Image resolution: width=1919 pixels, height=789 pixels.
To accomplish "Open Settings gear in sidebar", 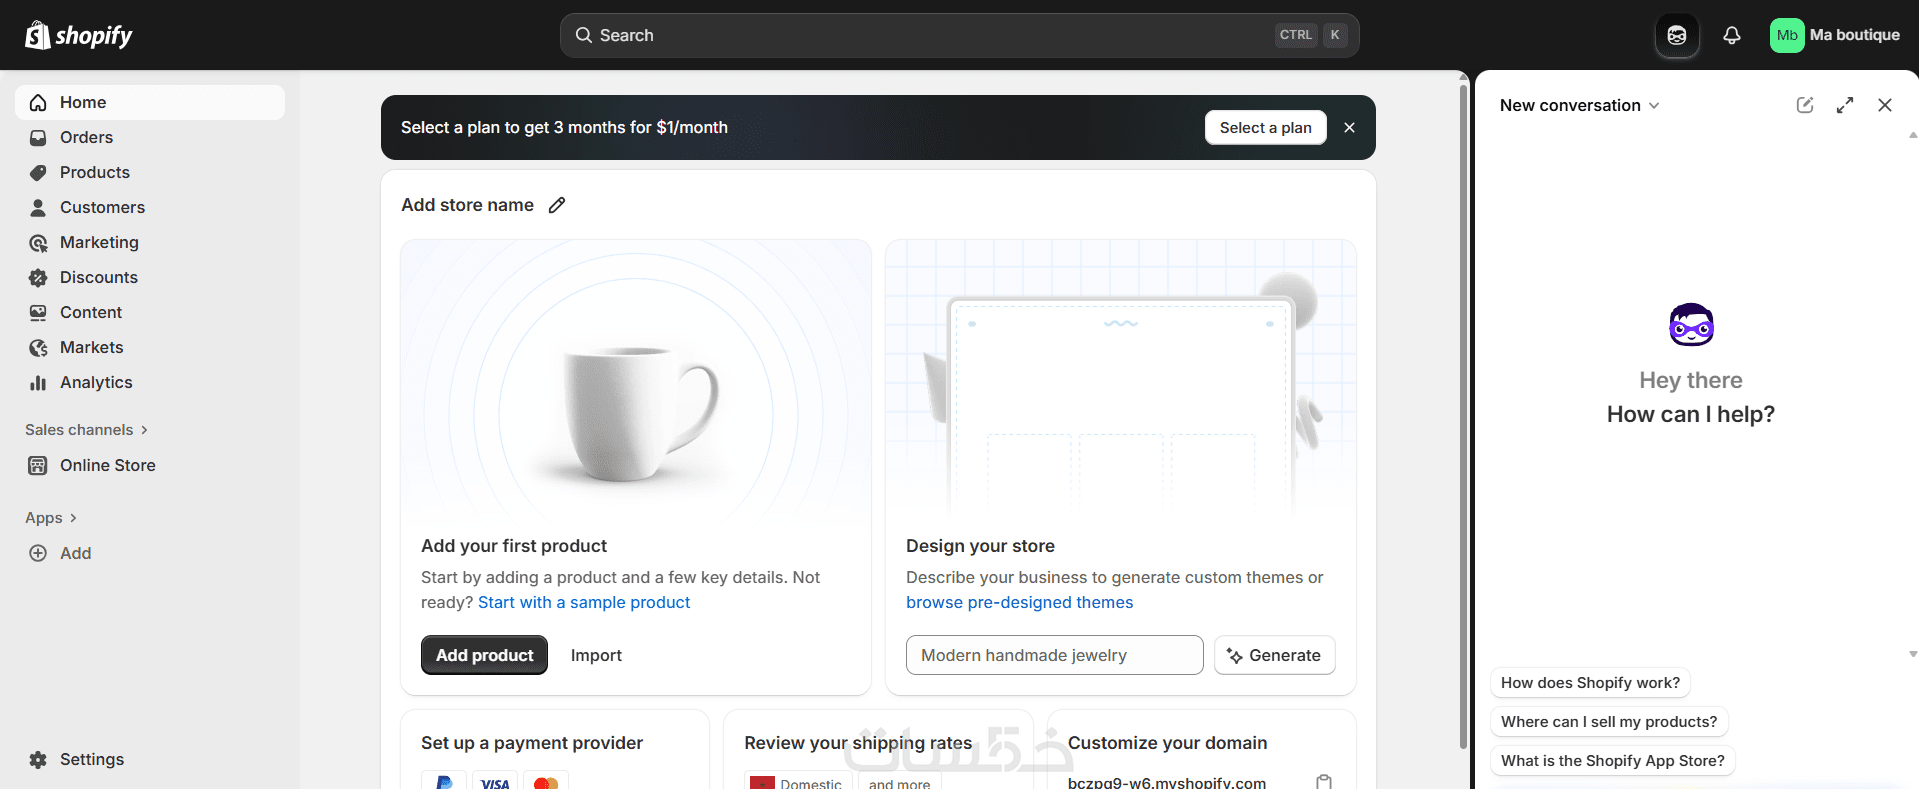I will click(x=39, y=760).
